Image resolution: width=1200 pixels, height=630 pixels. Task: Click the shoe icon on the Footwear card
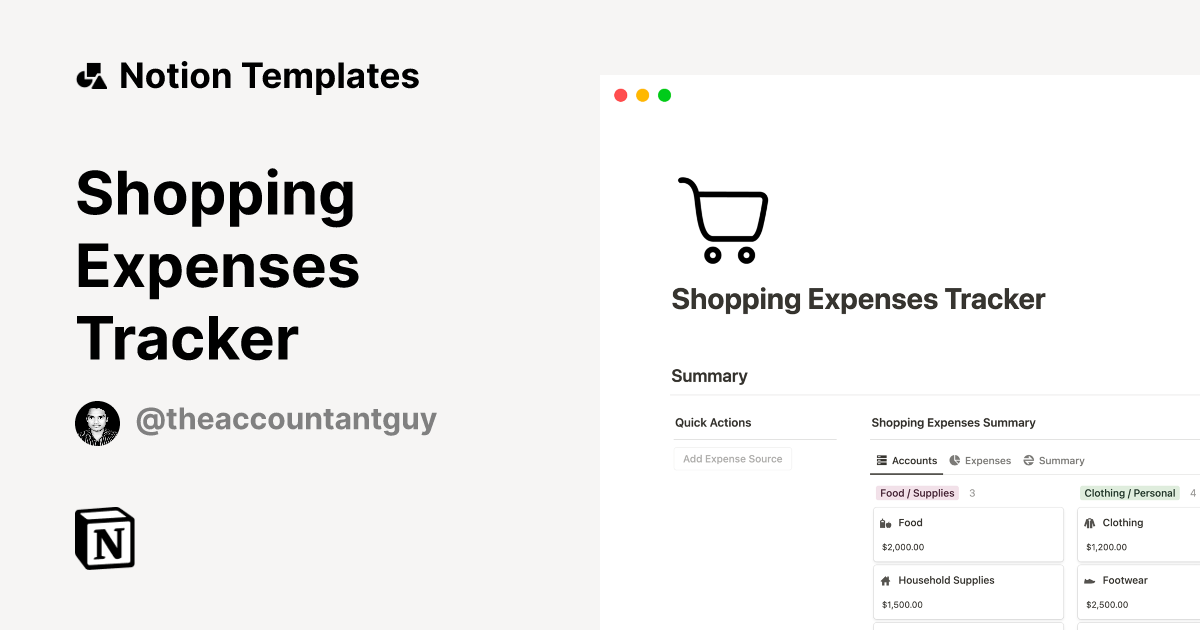(x=1089, y=580)
